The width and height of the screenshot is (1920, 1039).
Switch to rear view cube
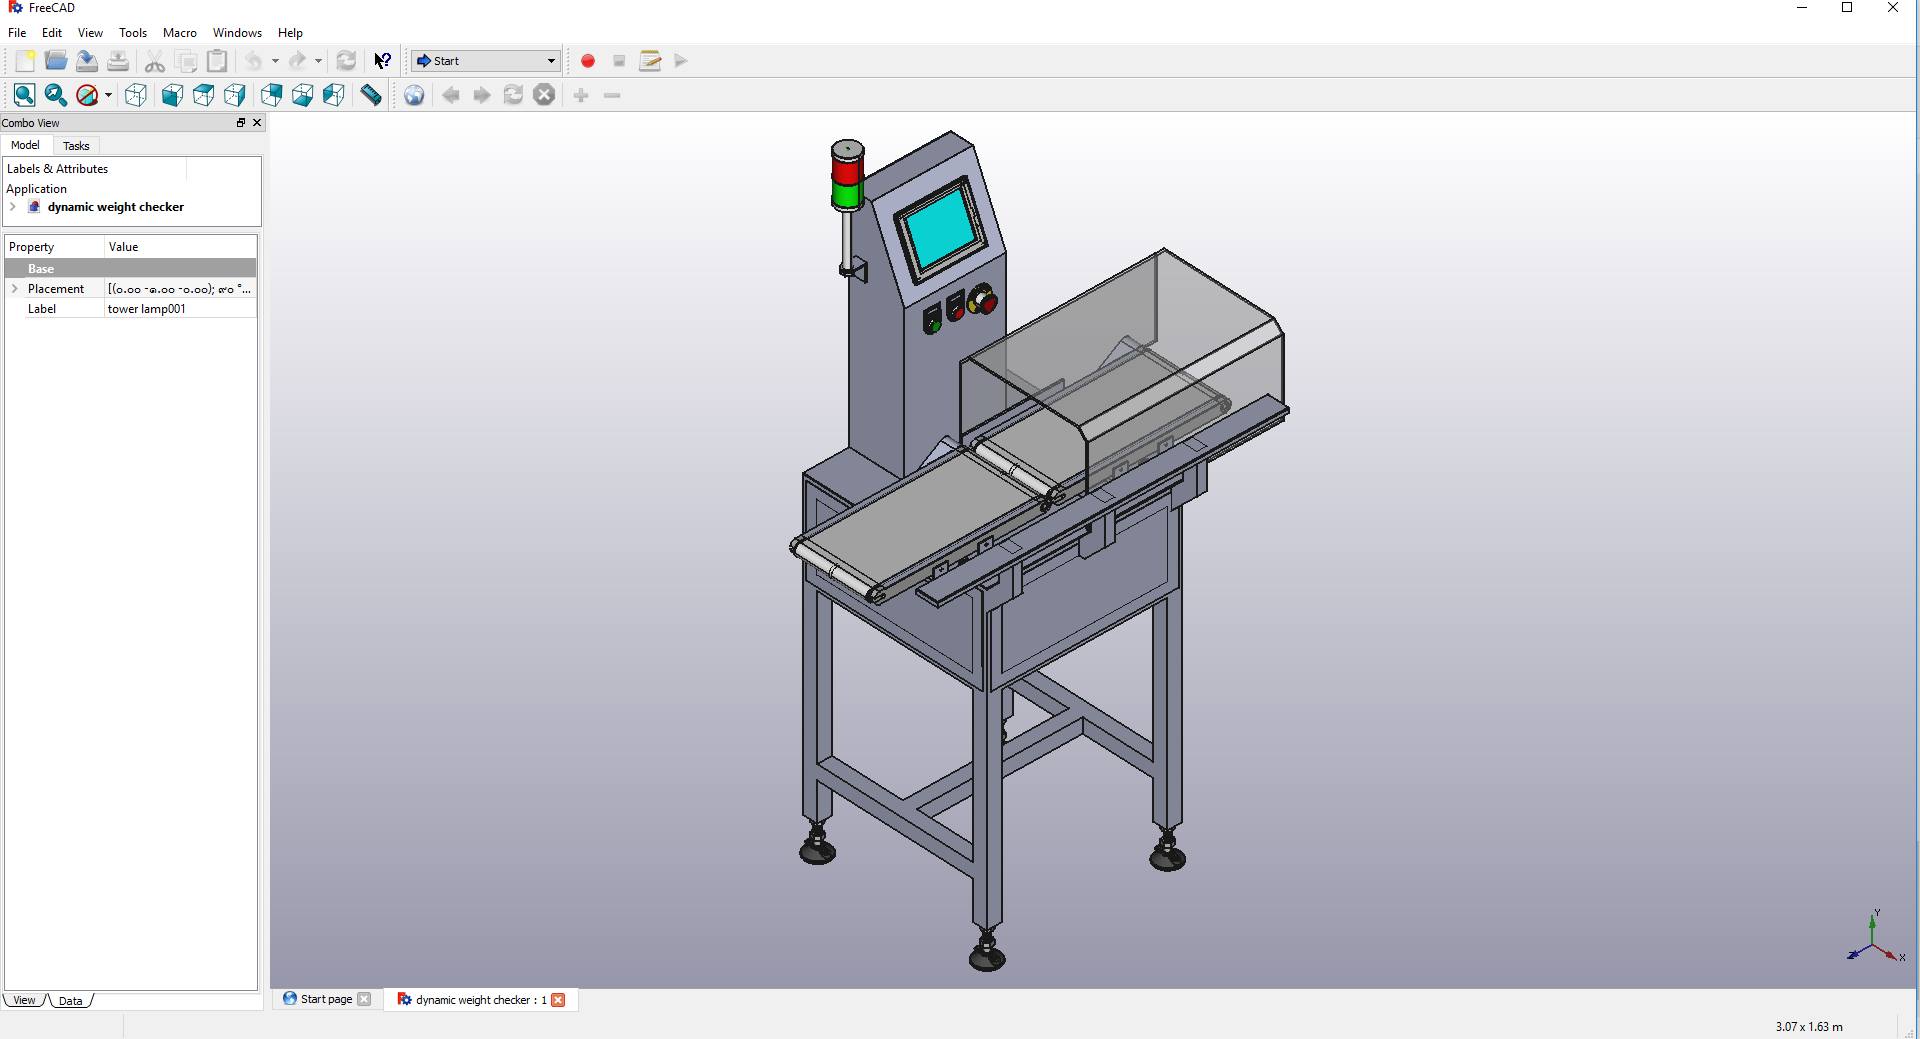(272, 95)
